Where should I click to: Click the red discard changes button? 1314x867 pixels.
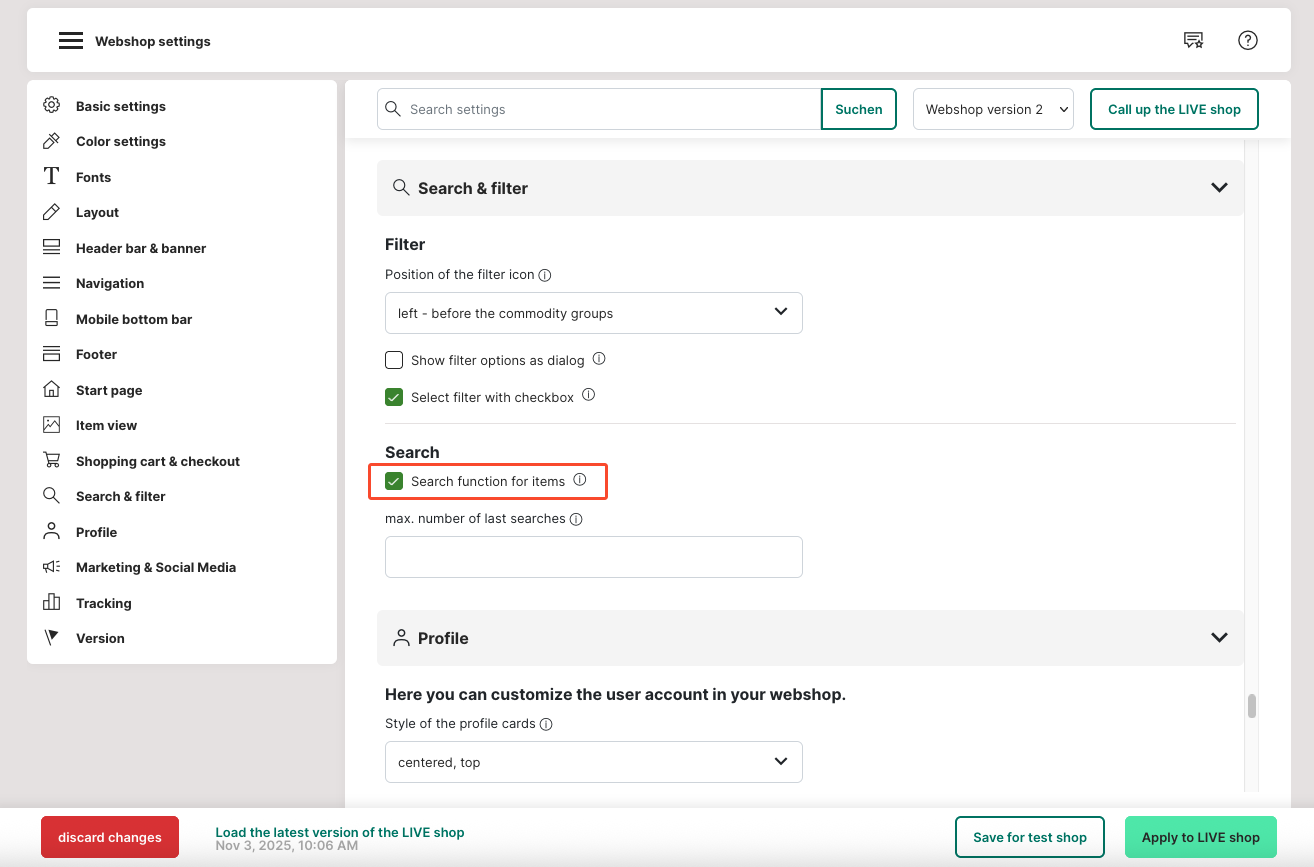[x=110, y=837]
